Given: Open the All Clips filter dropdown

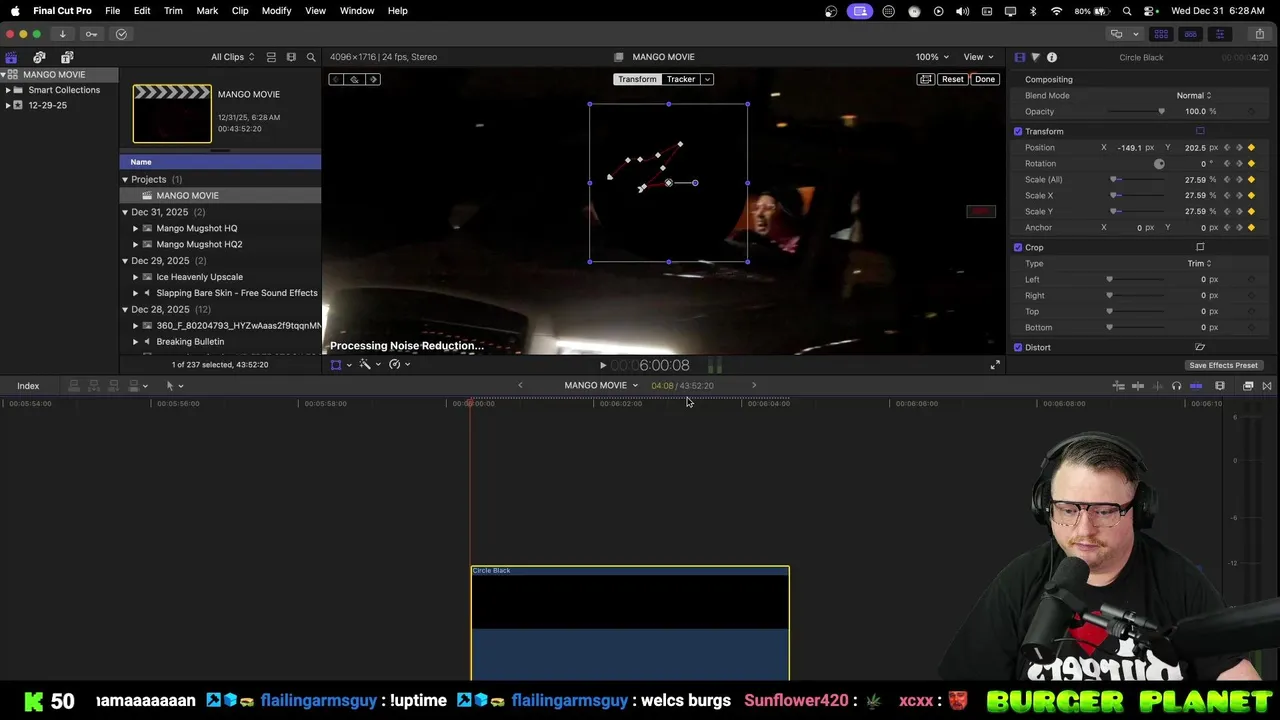Looking at the screenshot, I should click(232, 57).
